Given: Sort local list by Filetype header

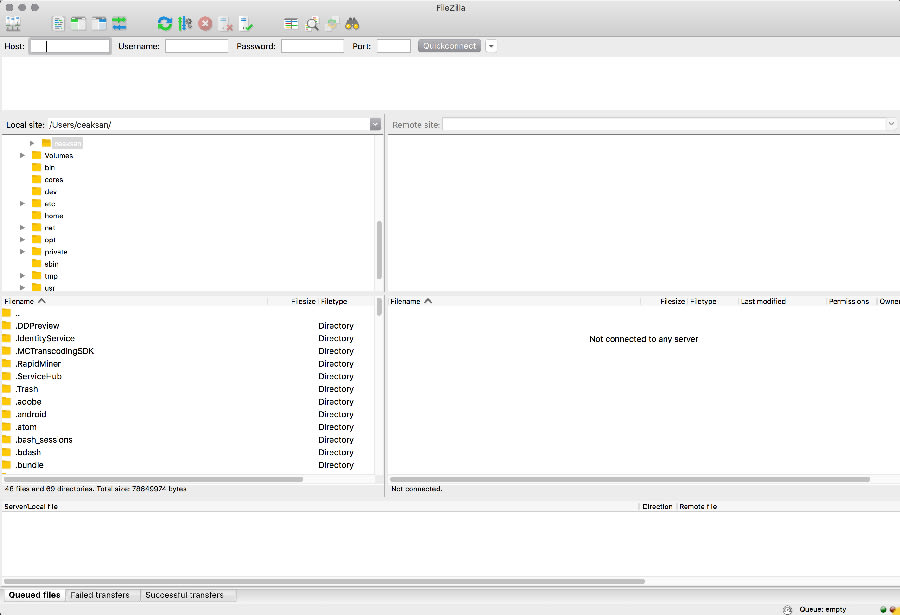Looking at the screenshot, I should coord(346,301).
